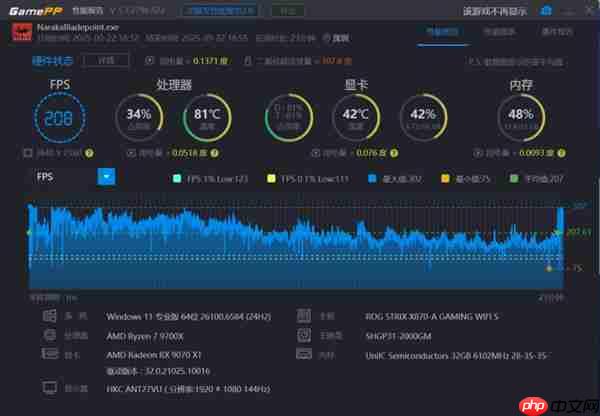Click the SHGP31-2000GM disk text
The height and width of the screenshot is (416, 600).
click(x=398, y=336)
